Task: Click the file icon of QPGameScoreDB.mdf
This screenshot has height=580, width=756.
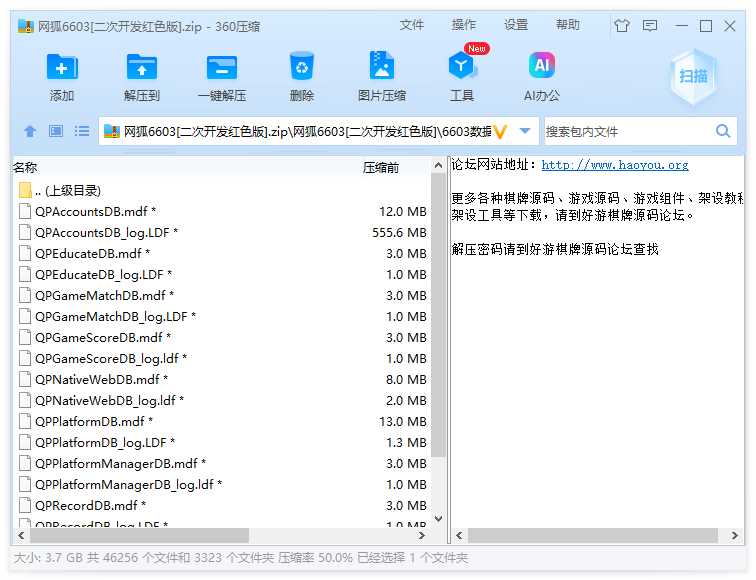Action: (25, 337)
